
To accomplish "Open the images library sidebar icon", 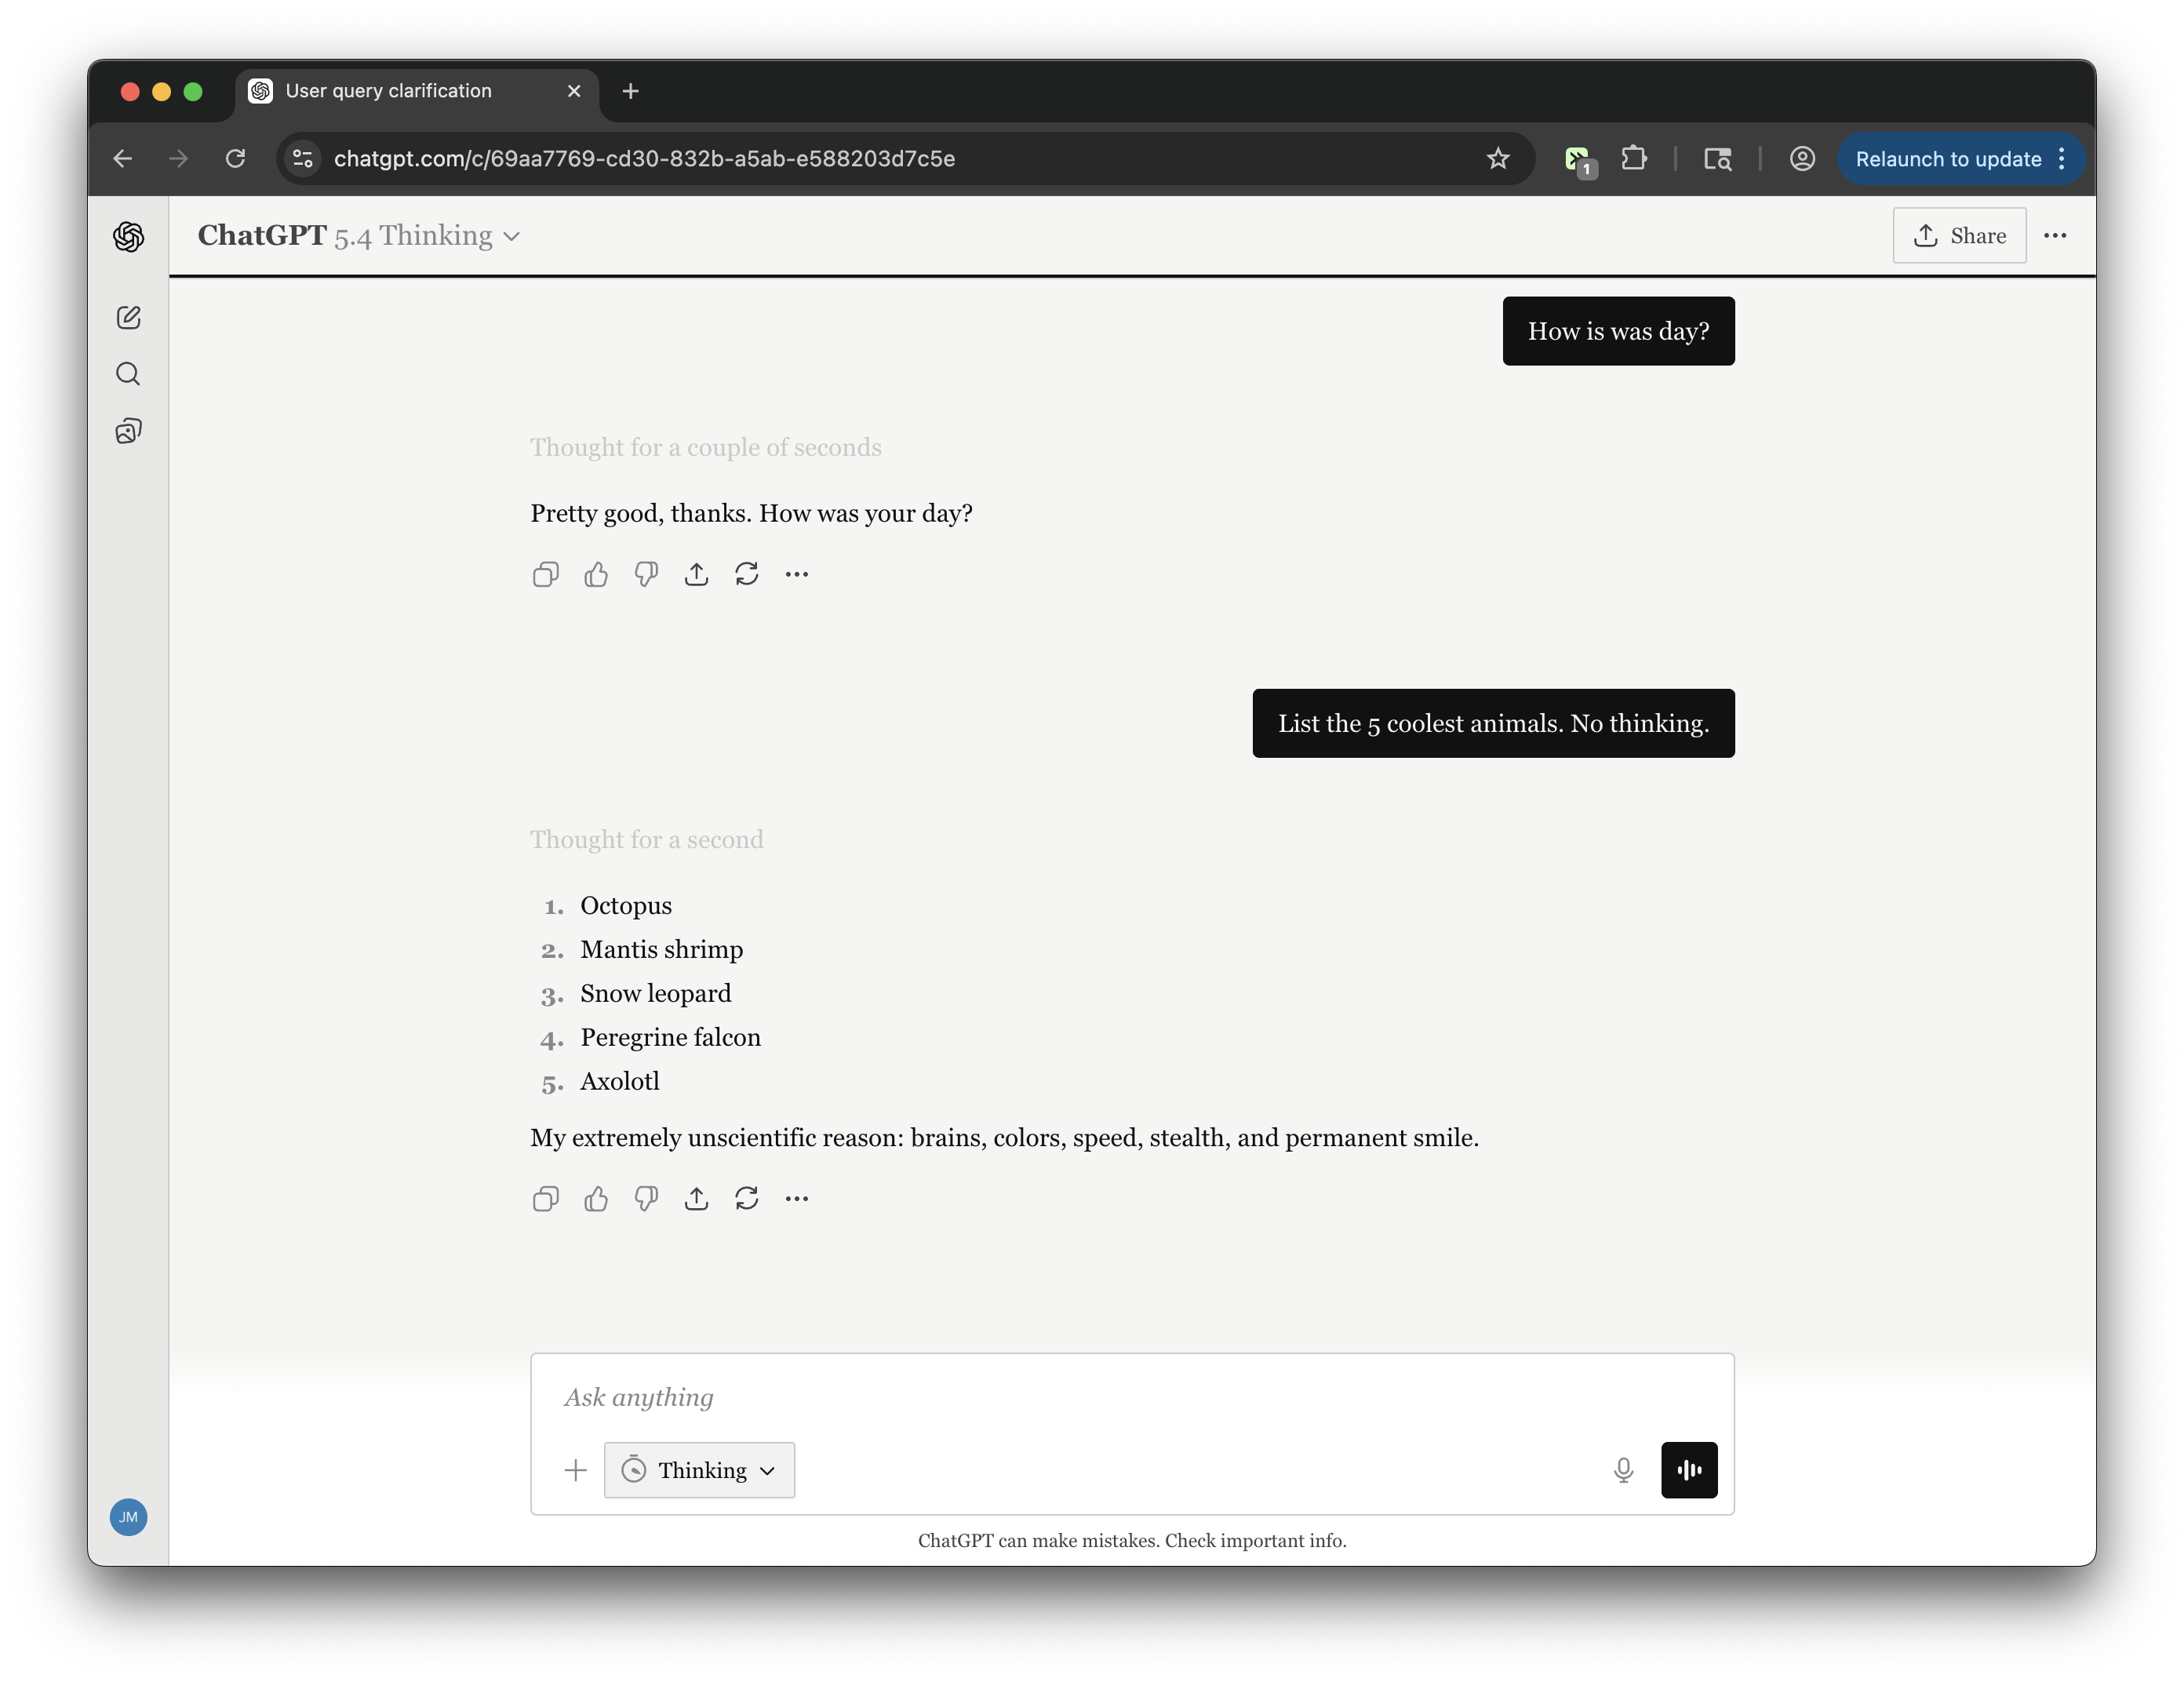I will pos(128,431).
